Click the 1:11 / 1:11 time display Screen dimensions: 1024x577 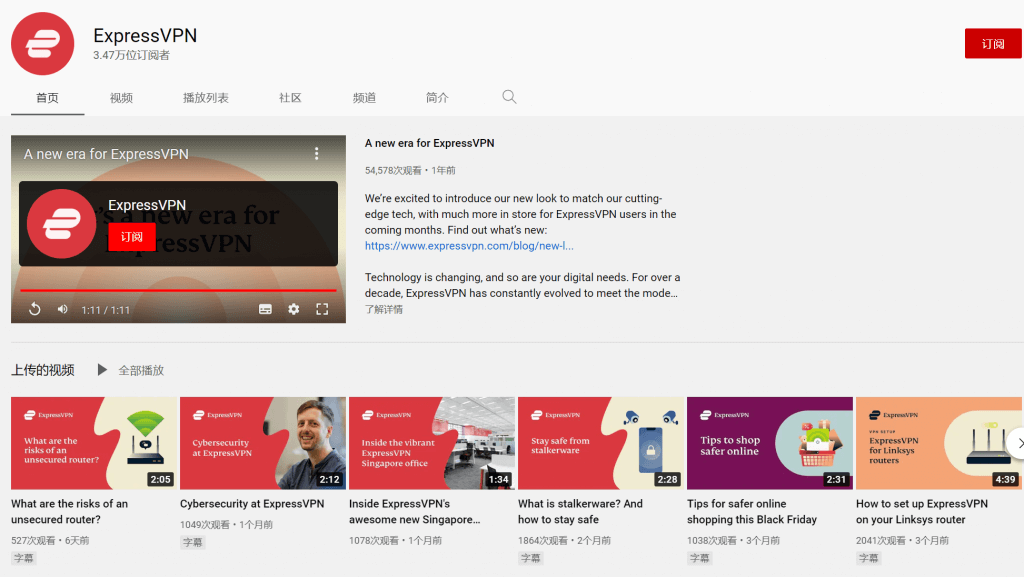click(105, 310)
